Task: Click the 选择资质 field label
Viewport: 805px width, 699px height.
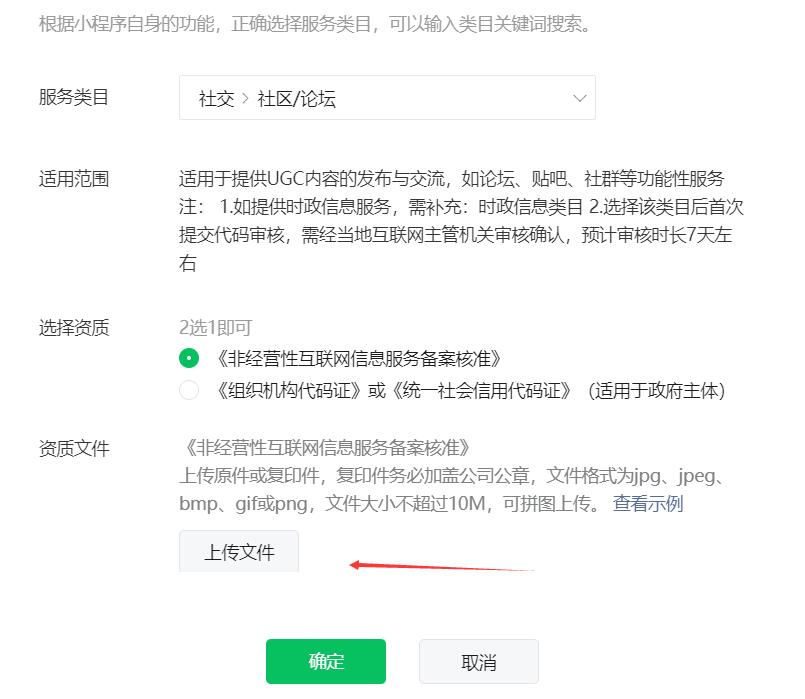Action: point(73,327)
